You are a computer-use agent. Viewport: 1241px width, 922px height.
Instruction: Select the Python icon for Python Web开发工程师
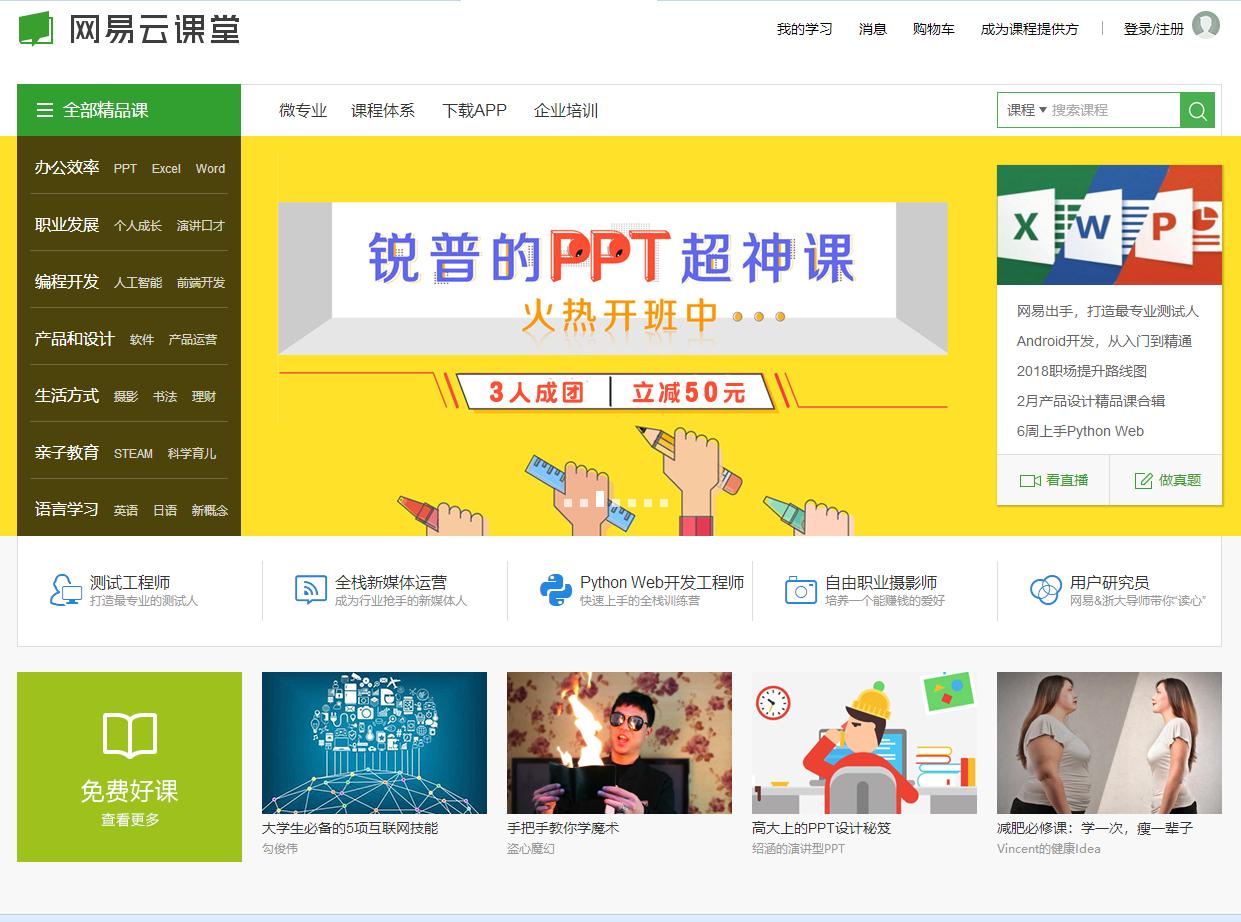[x=552, y=589]
